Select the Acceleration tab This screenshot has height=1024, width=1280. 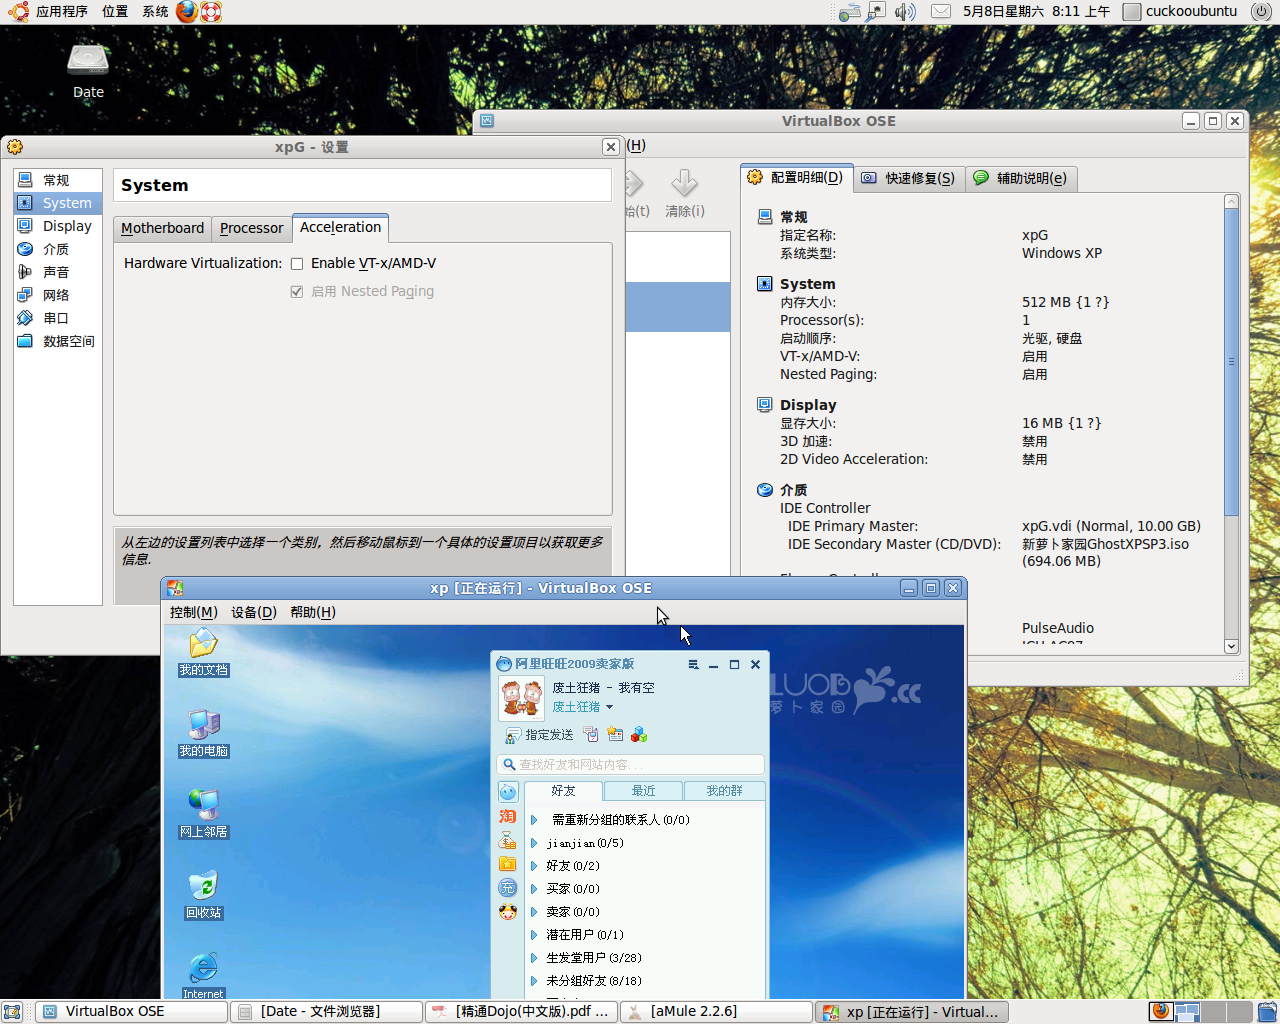[x=340, y=227]
